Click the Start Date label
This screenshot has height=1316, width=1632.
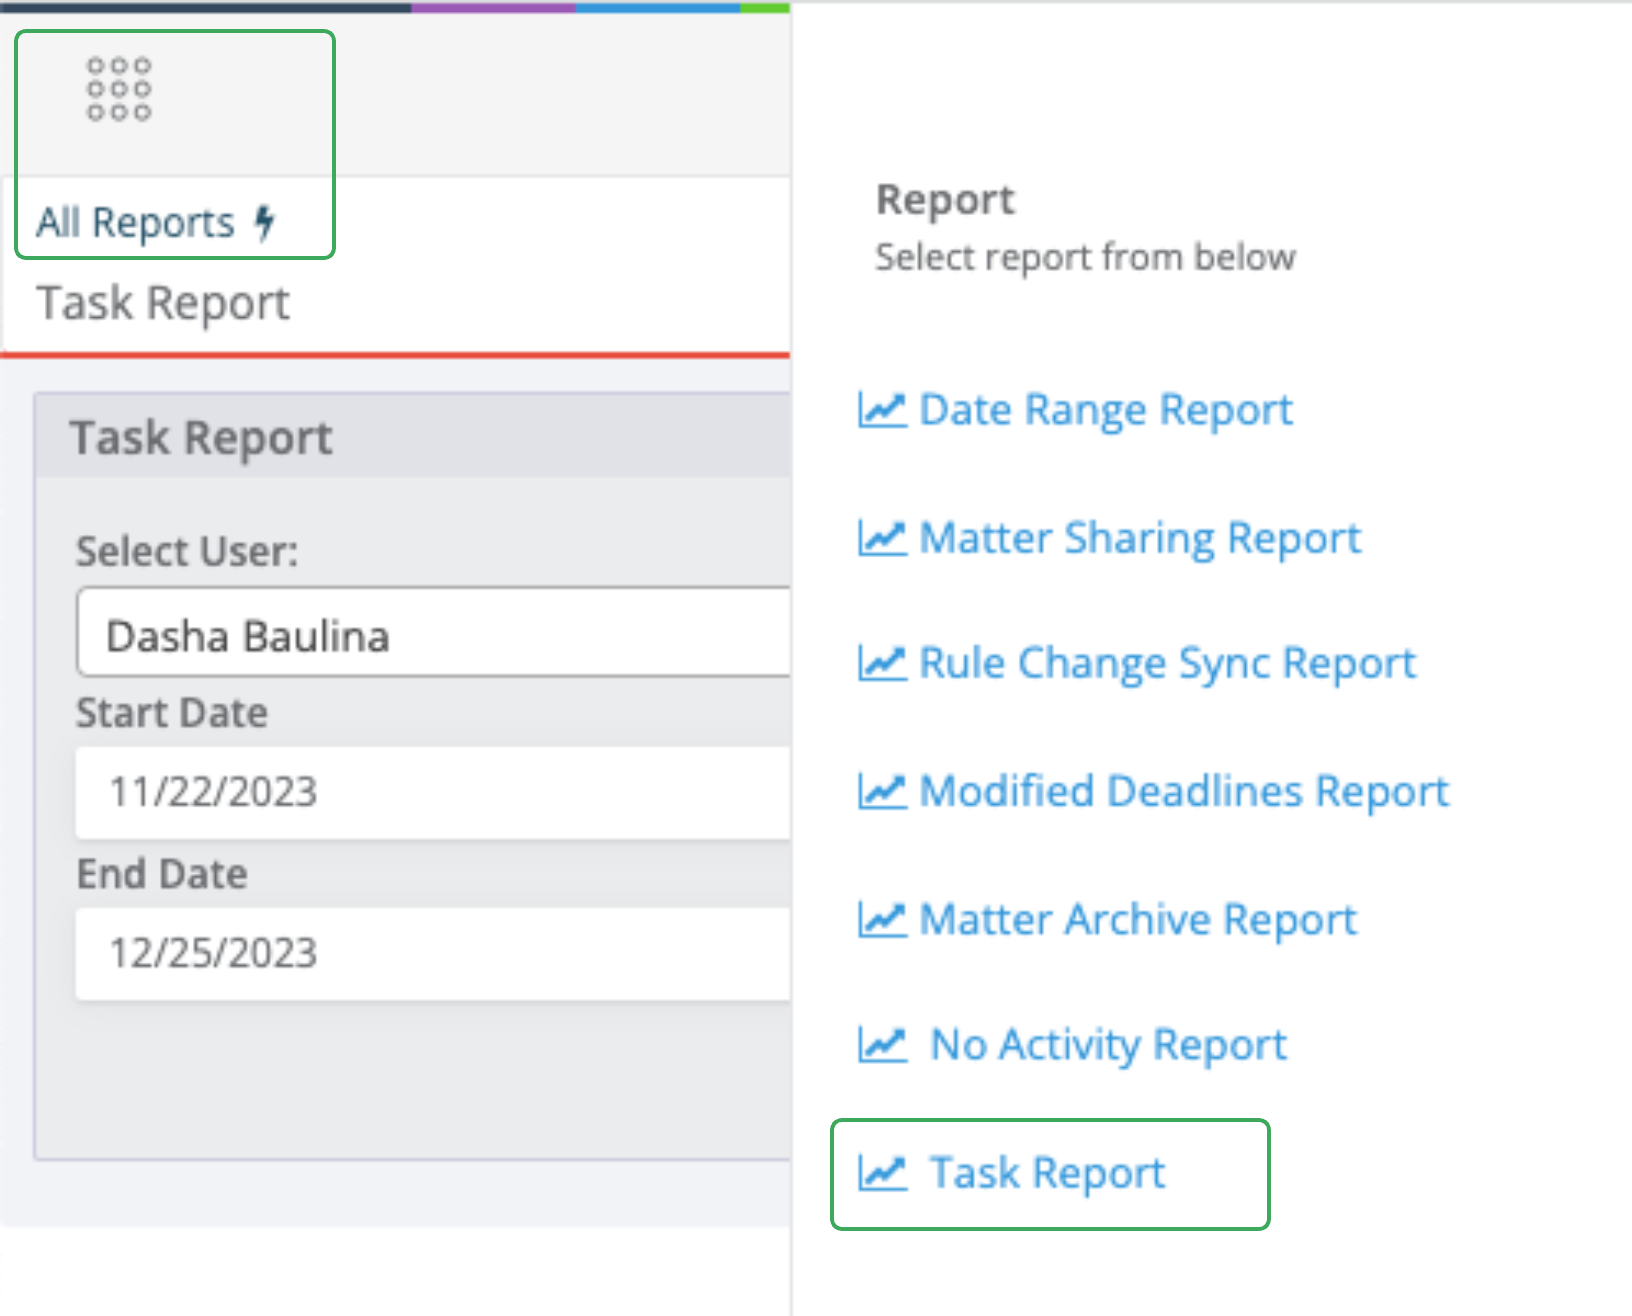pyautogui.click(x=172, y=713)
